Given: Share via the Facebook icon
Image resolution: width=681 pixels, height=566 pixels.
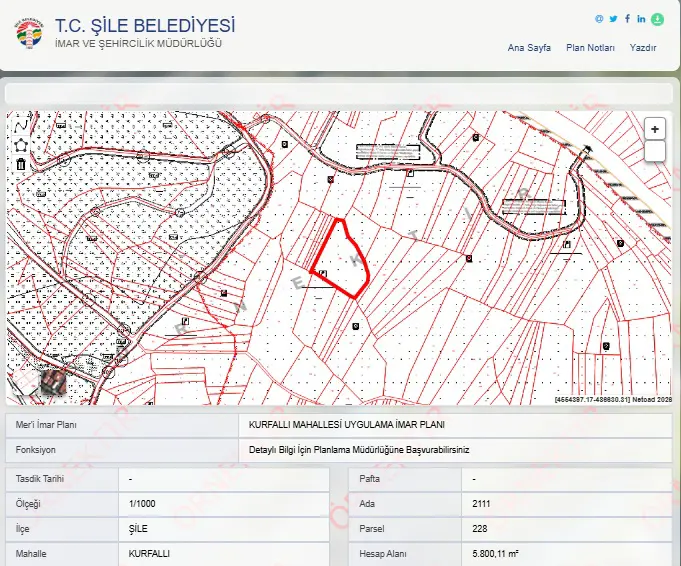Looking at the screenshot, I should point(627,18).
